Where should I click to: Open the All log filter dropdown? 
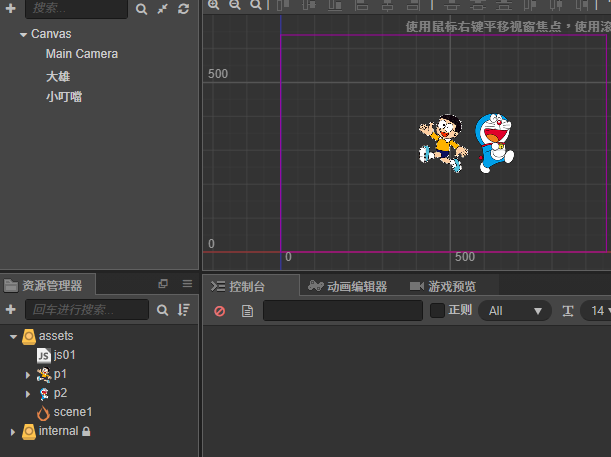[515, 311]
